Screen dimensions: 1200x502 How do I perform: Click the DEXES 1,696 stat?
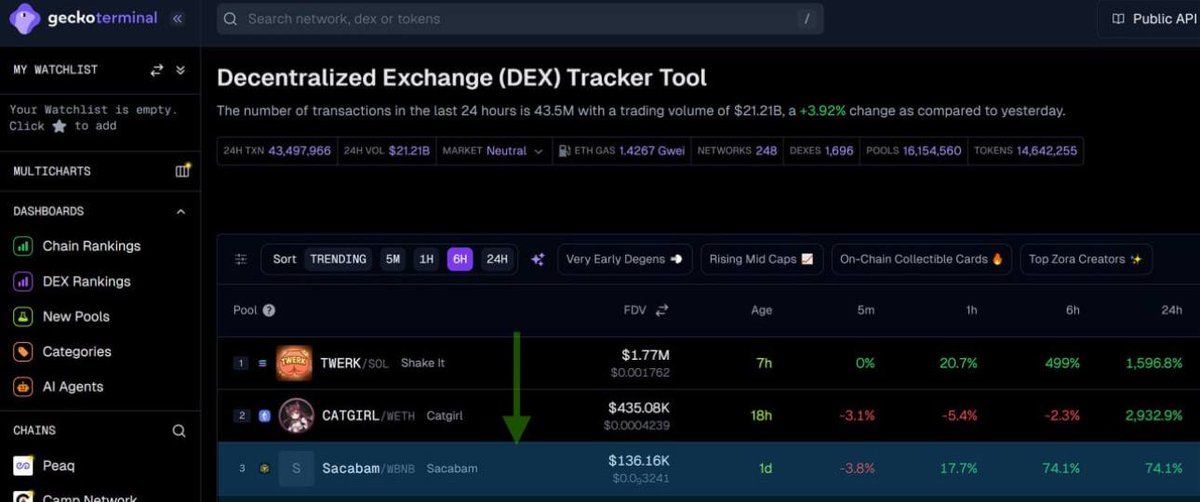point(822,151)
